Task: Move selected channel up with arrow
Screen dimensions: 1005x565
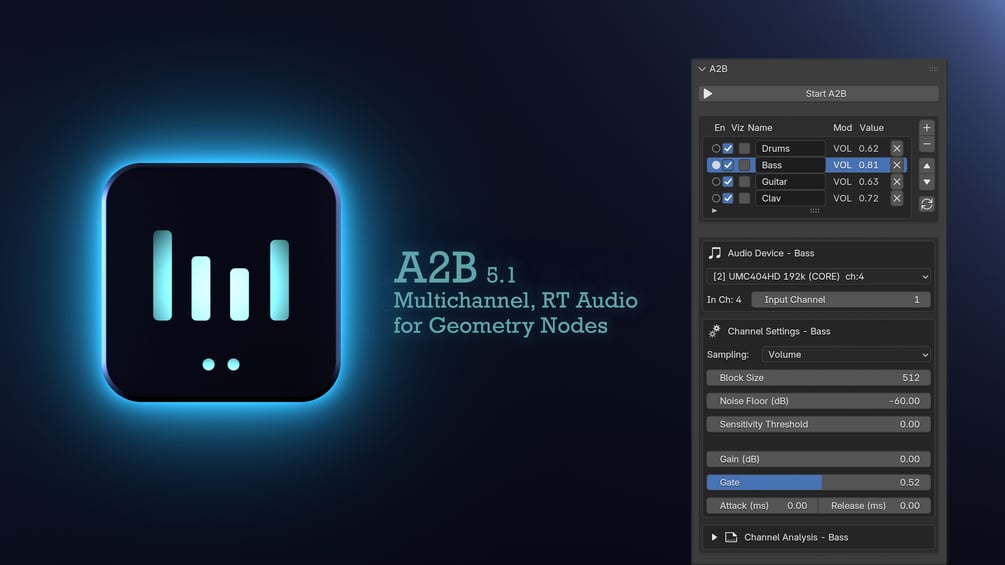Action: [x=927, y=165]
